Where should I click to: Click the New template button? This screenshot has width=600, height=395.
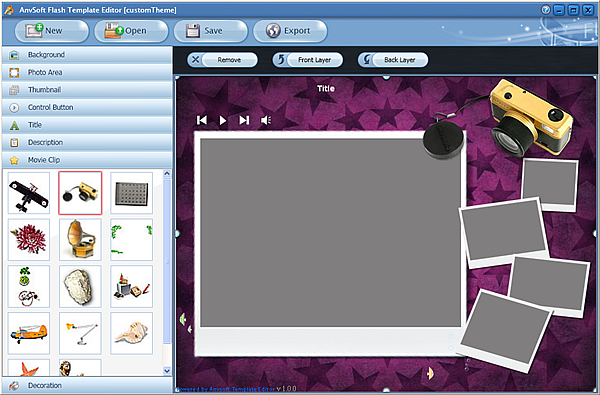tap(52, 31)
